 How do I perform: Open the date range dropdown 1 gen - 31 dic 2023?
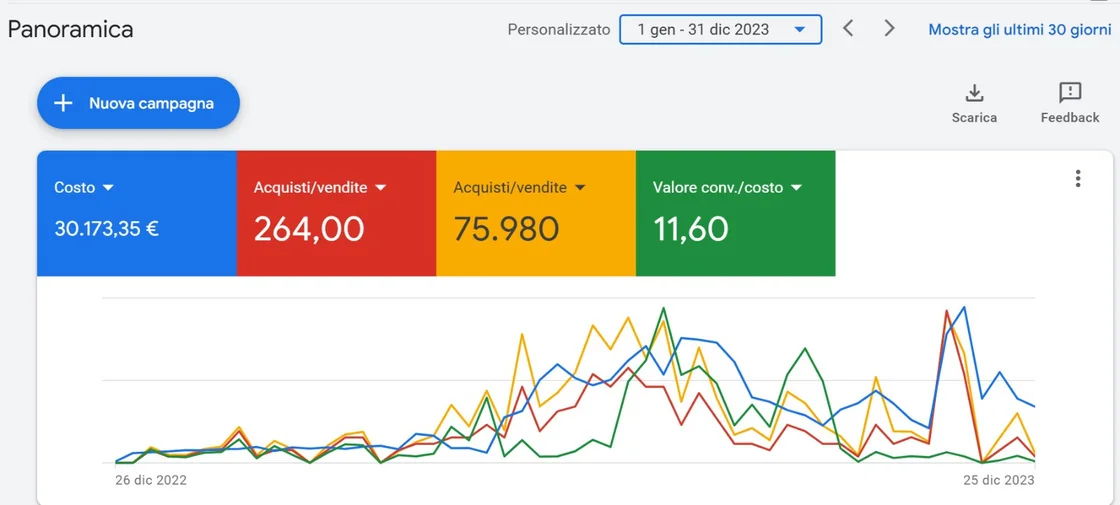(721, 29)
